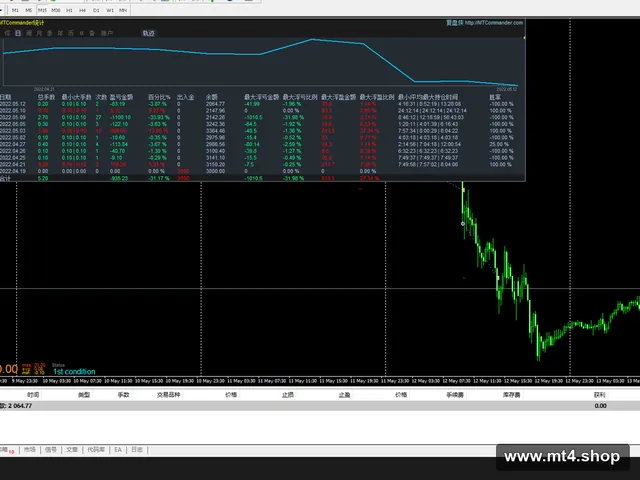Select the M1 timeframe button
Image resolution: width=640 pixels, height=480 pixels.
coord(15,10)
